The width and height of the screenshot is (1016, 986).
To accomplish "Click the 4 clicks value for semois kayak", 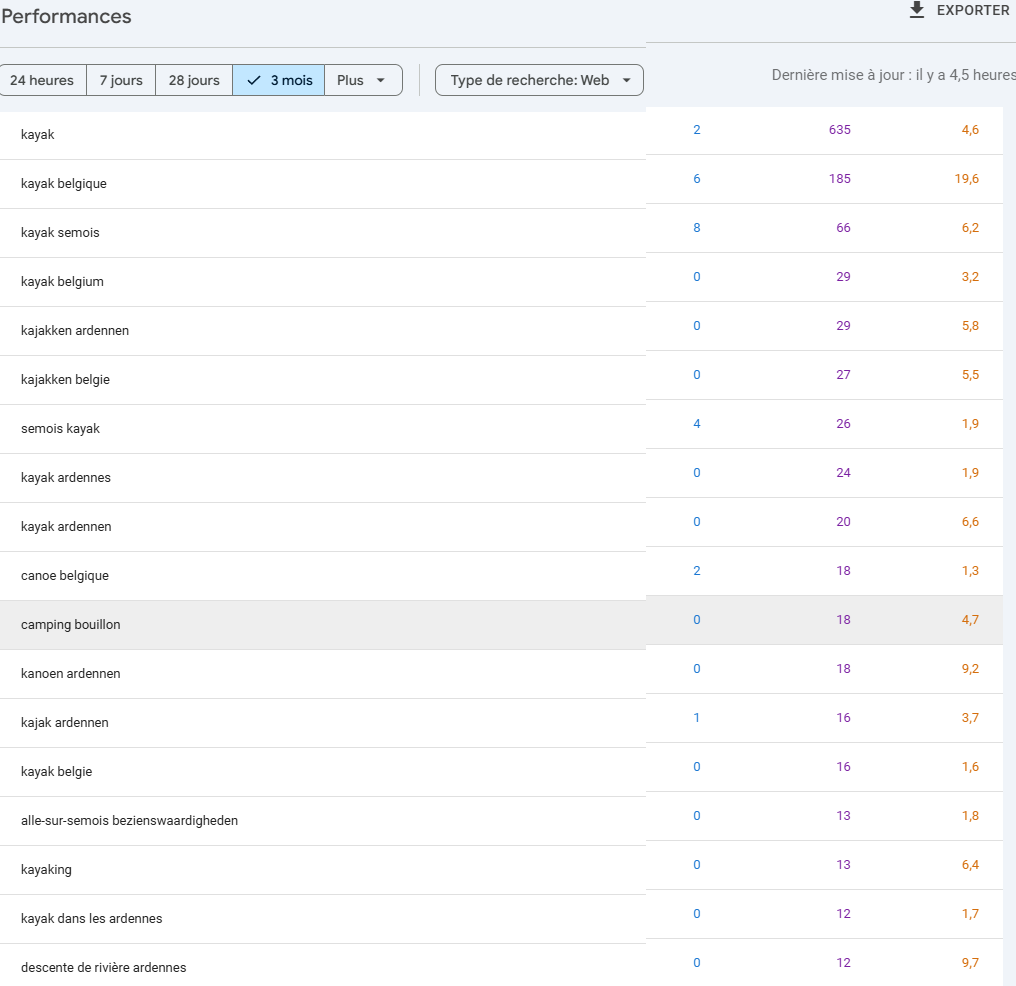I will (x=697, y=424).
